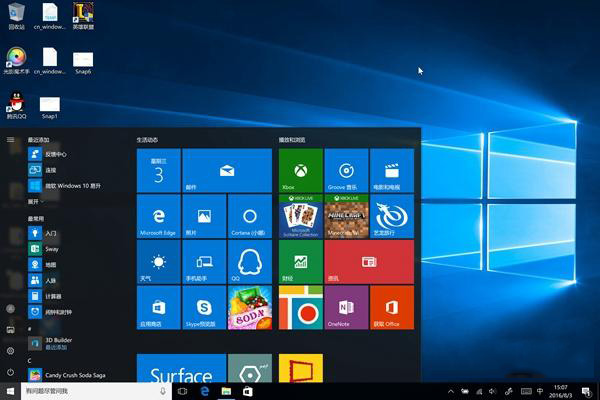Screen dimensions: 600x400
Task: Open the calendar tile showing 3
Action: pos(158,170)
